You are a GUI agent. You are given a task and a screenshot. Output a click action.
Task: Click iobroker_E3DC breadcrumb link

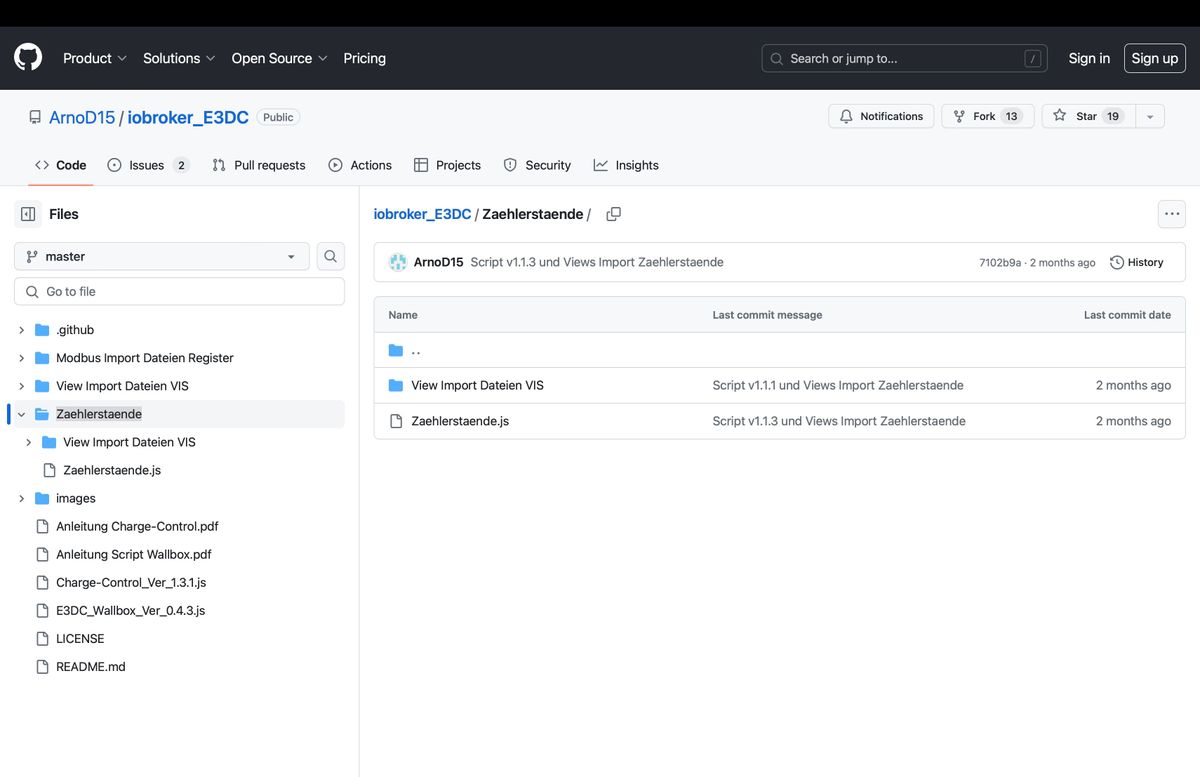422,214
